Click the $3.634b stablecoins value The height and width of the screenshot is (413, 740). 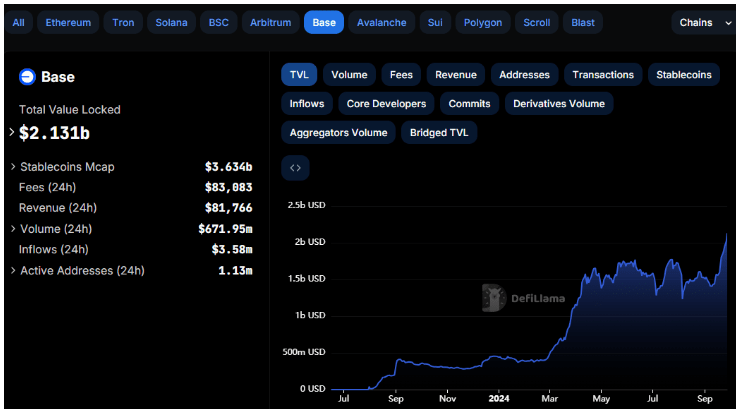coord(228,167)
